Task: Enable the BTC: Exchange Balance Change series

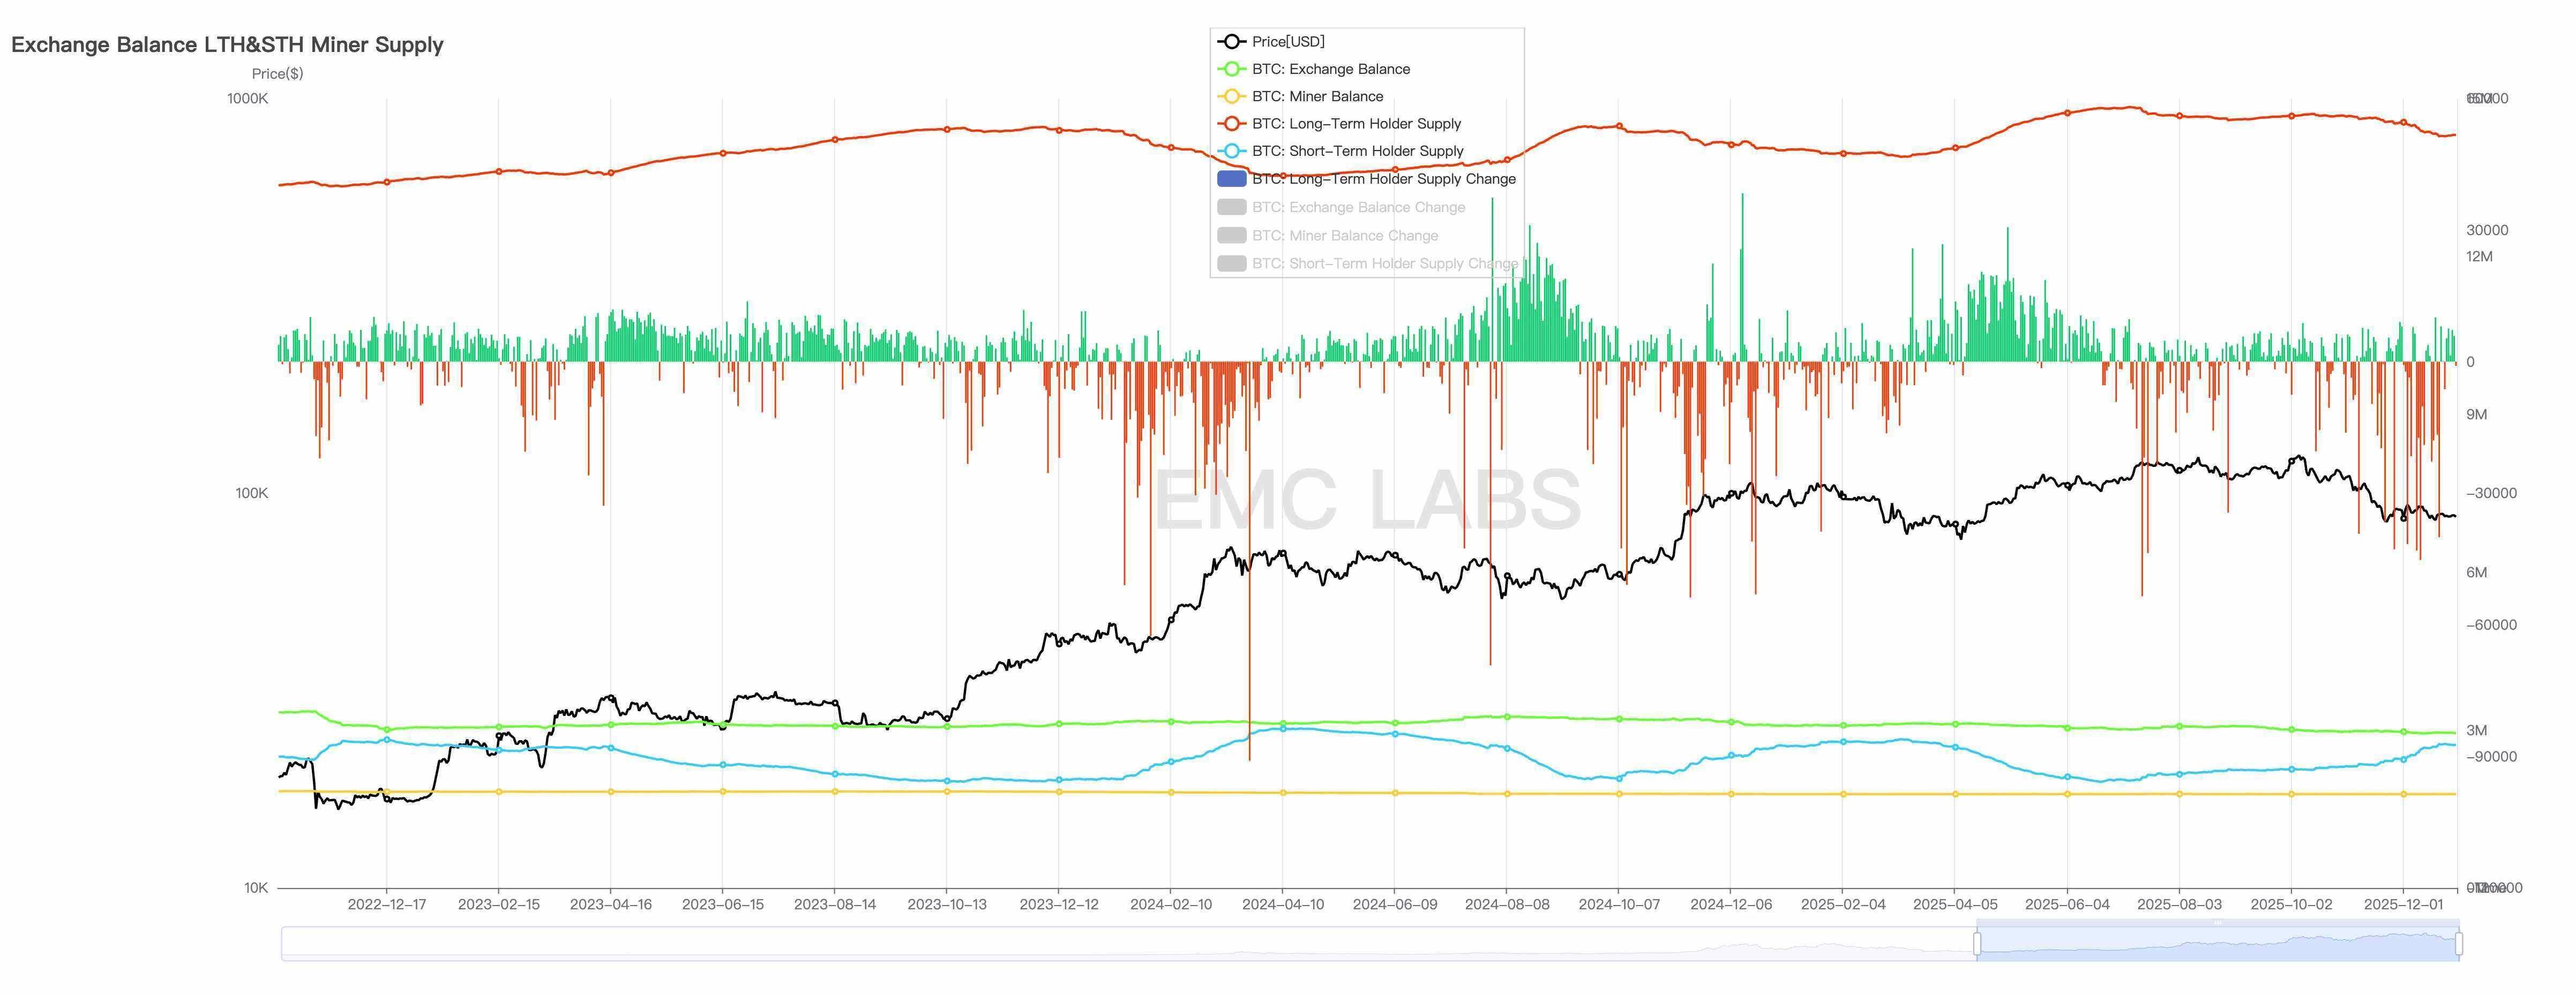Action: [x=1358, y=207]
